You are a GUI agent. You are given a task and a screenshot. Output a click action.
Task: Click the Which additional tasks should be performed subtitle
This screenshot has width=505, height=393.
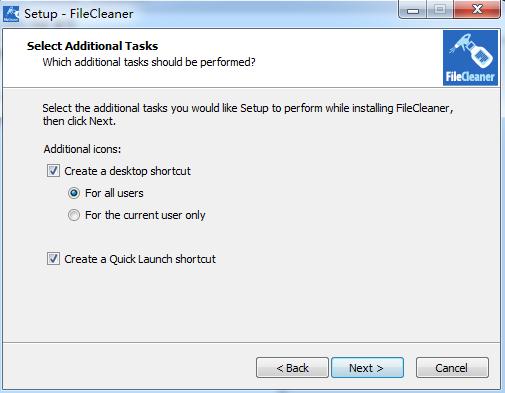(x=149, y=62)
